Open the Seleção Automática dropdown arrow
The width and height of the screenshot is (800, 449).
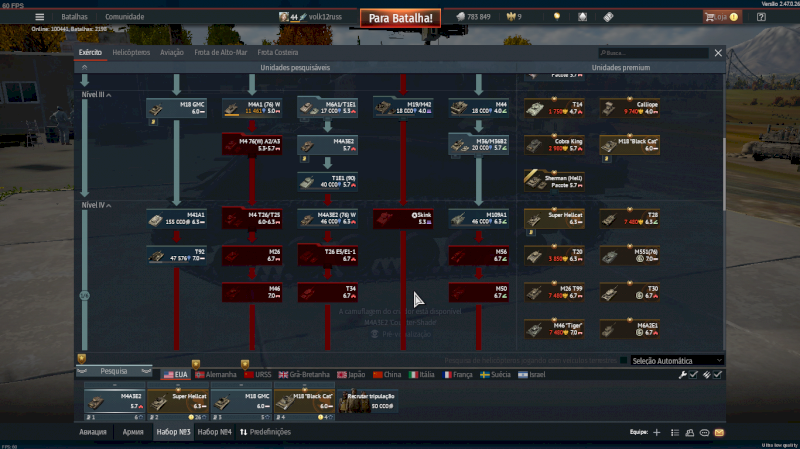(718, 360)
